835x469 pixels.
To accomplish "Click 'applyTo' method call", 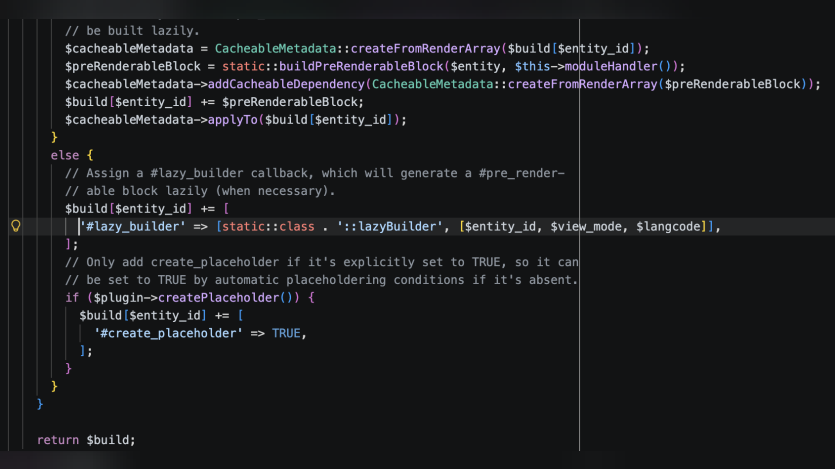I will 233,120.
